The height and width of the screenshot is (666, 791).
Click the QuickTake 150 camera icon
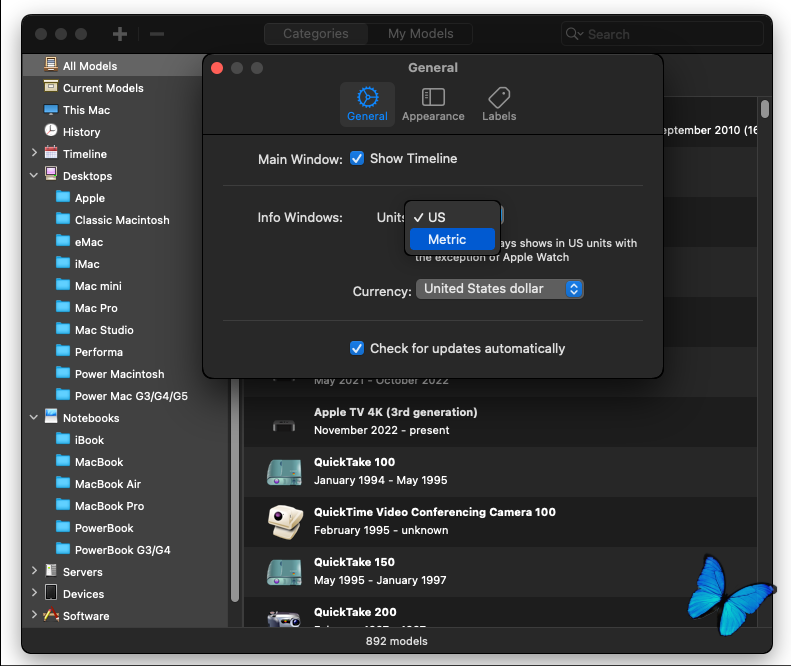284,573
